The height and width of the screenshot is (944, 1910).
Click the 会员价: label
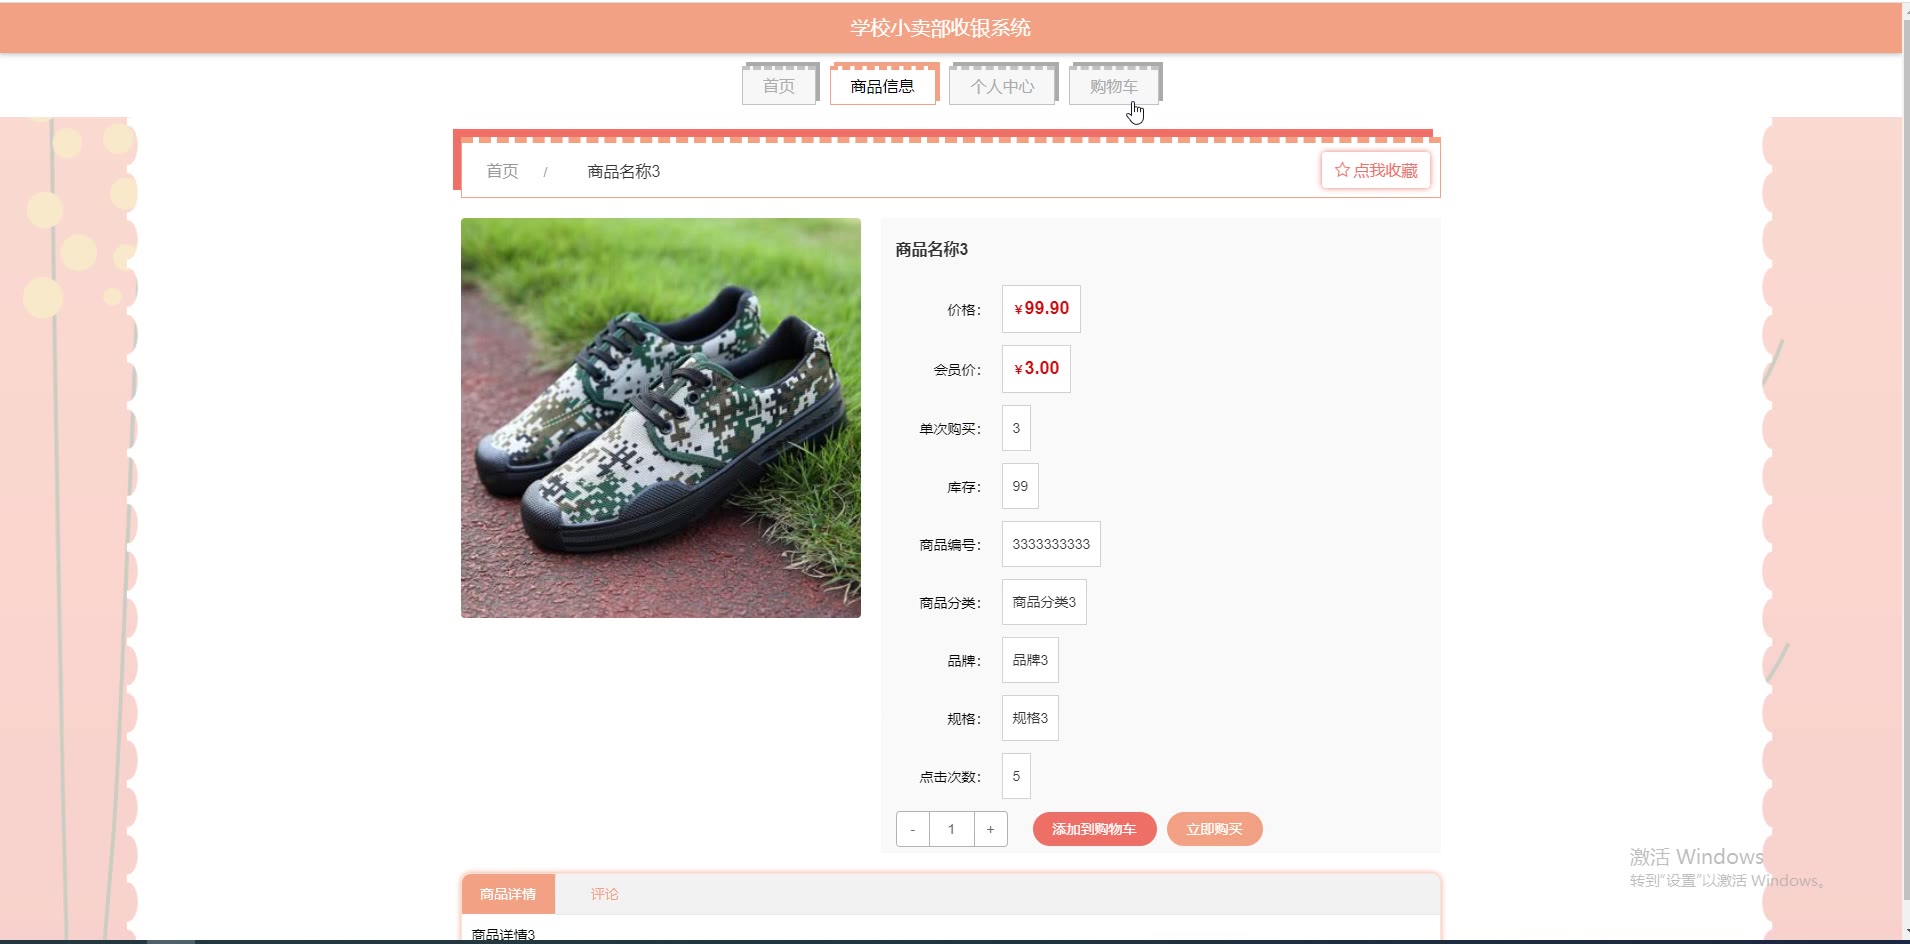pyautogui.click(x=957, y=370)
